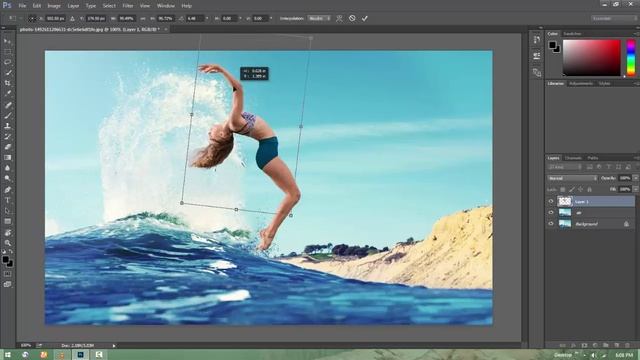Select the Dodge tool
This screenshot has width=640, height=360.
point(7,179)
